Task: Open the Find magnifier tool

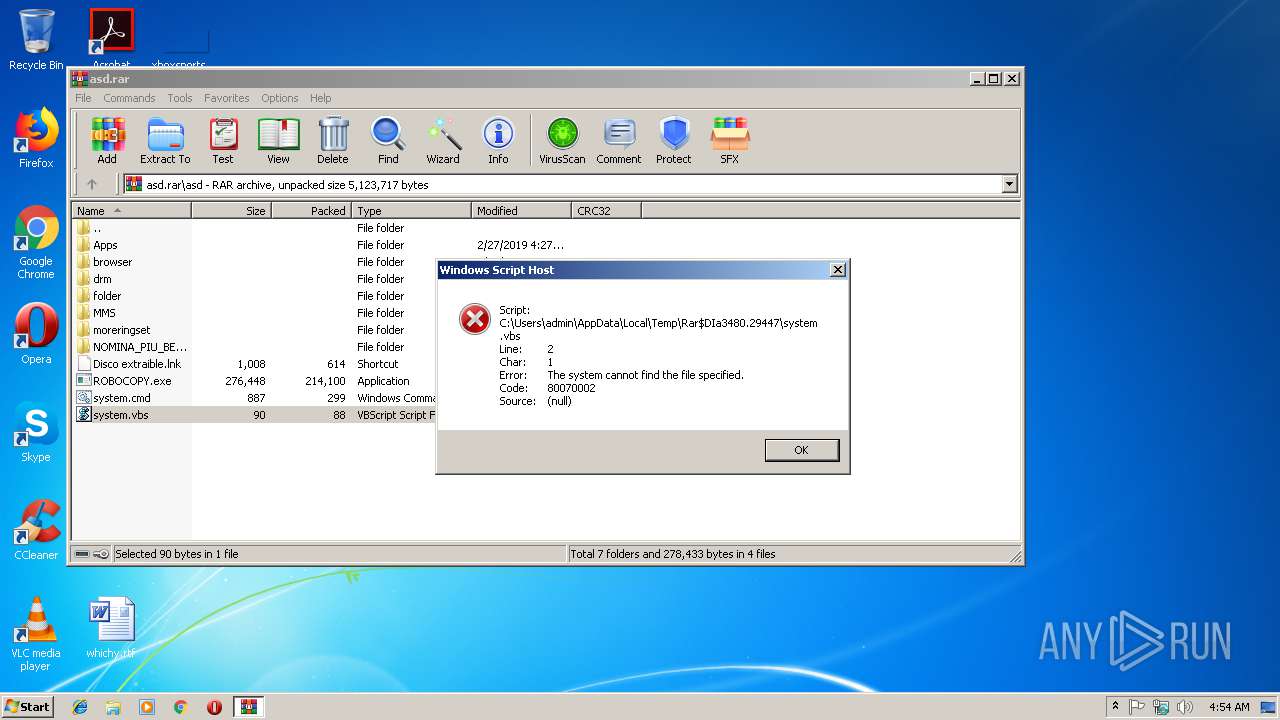Action: (x=388, y=141)
